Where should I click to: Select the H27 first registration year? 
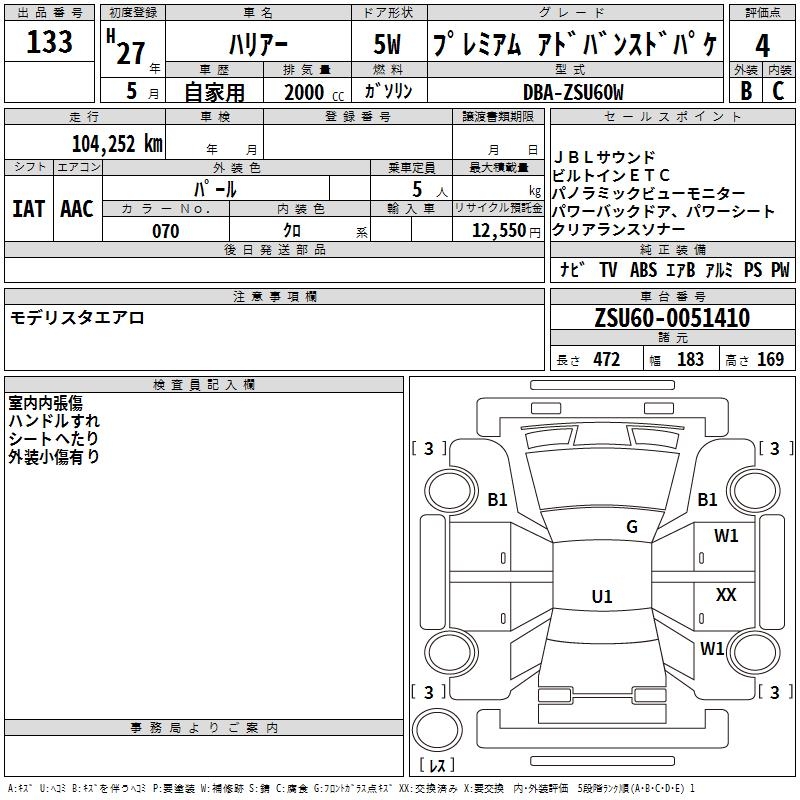[126, 47]
